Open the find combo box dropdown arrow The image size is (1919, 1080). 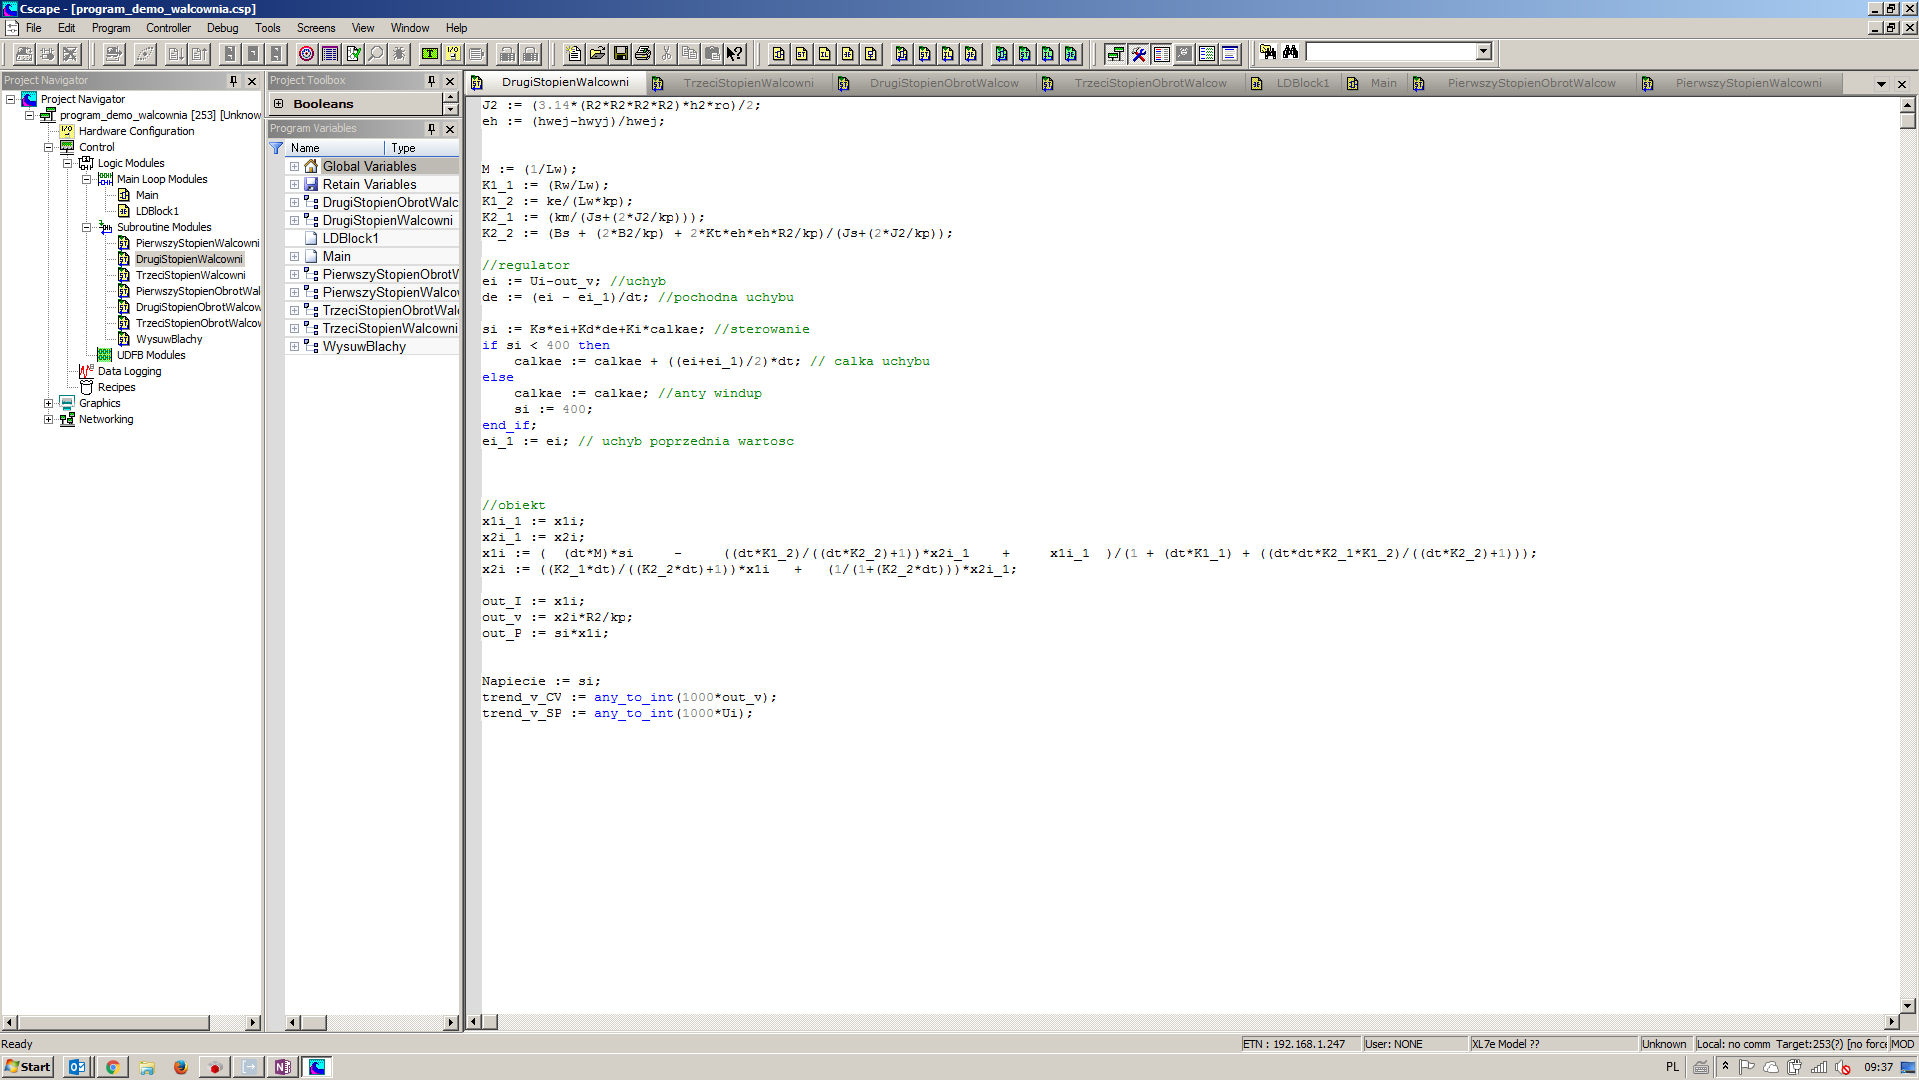click(x=1484, y=52)
